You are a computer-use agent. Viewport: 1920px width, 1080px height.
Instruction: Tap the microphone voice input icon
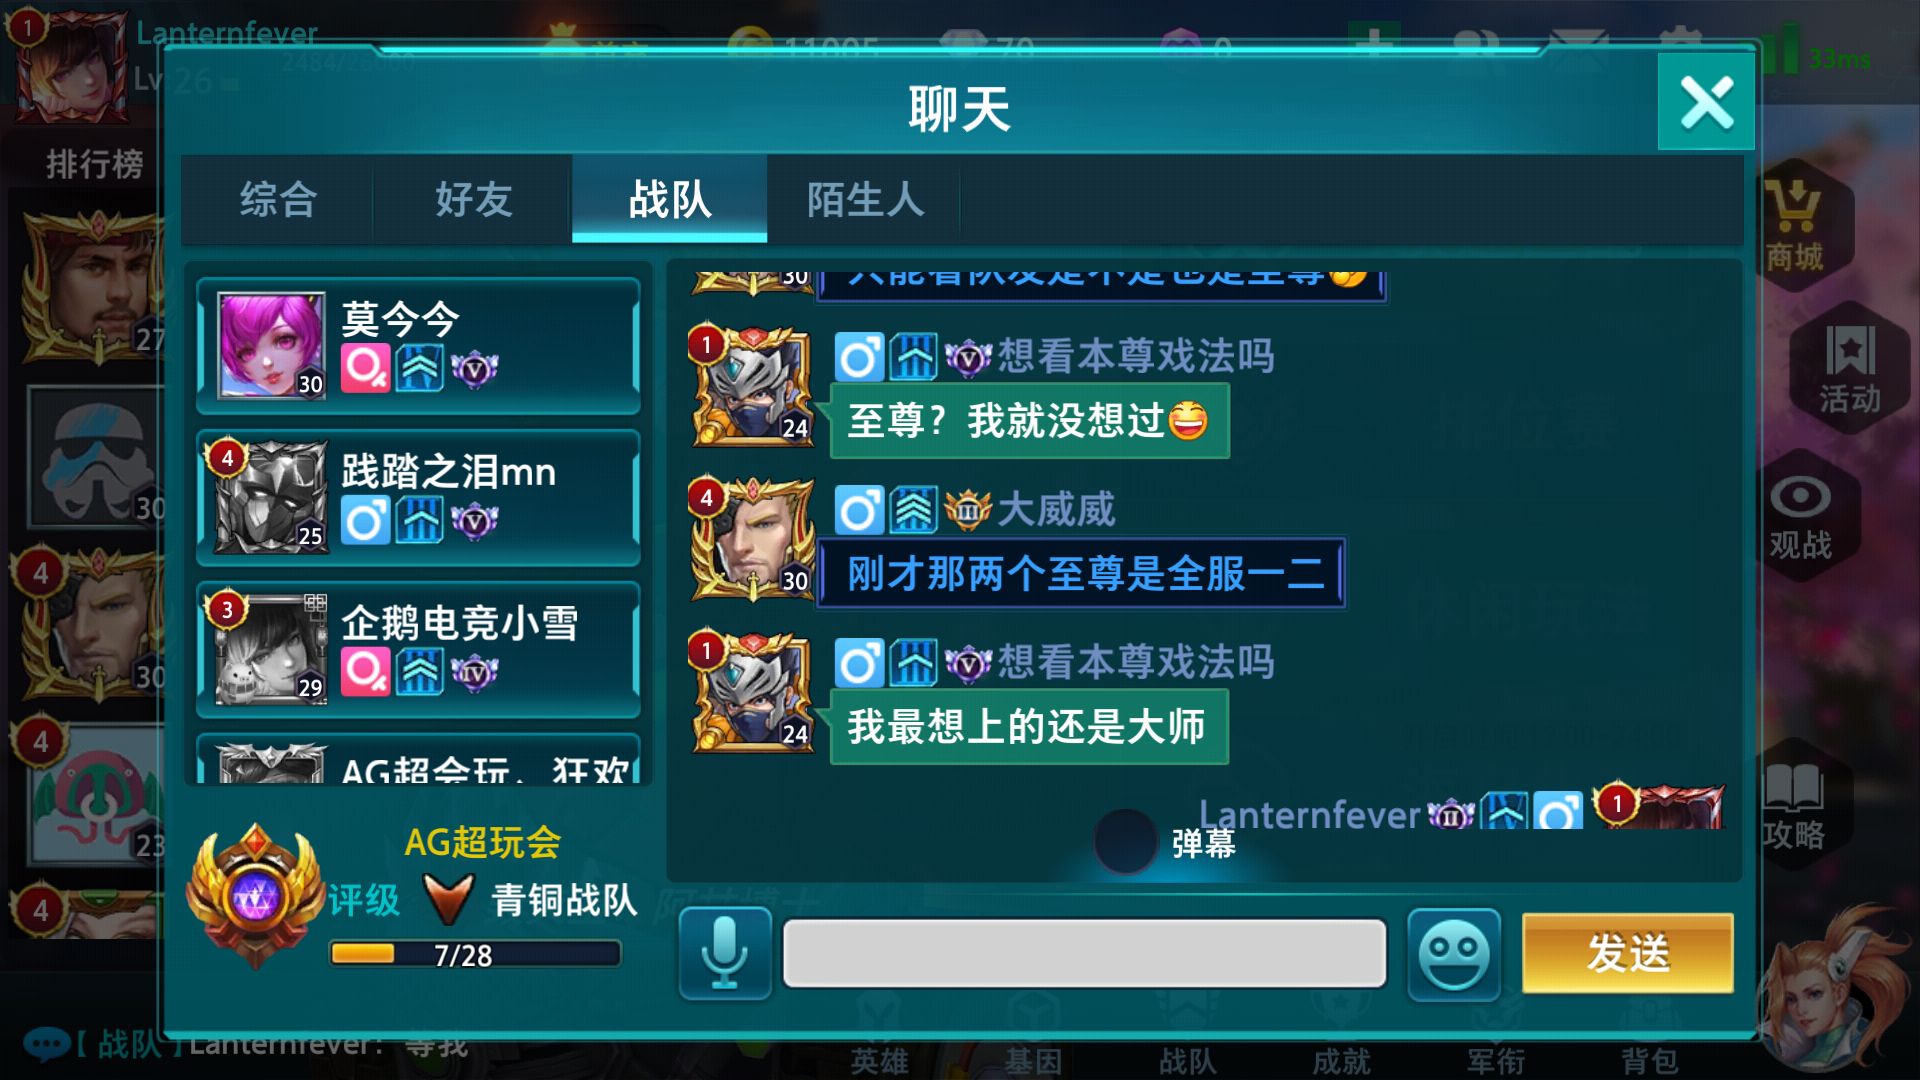click(725, 953)
